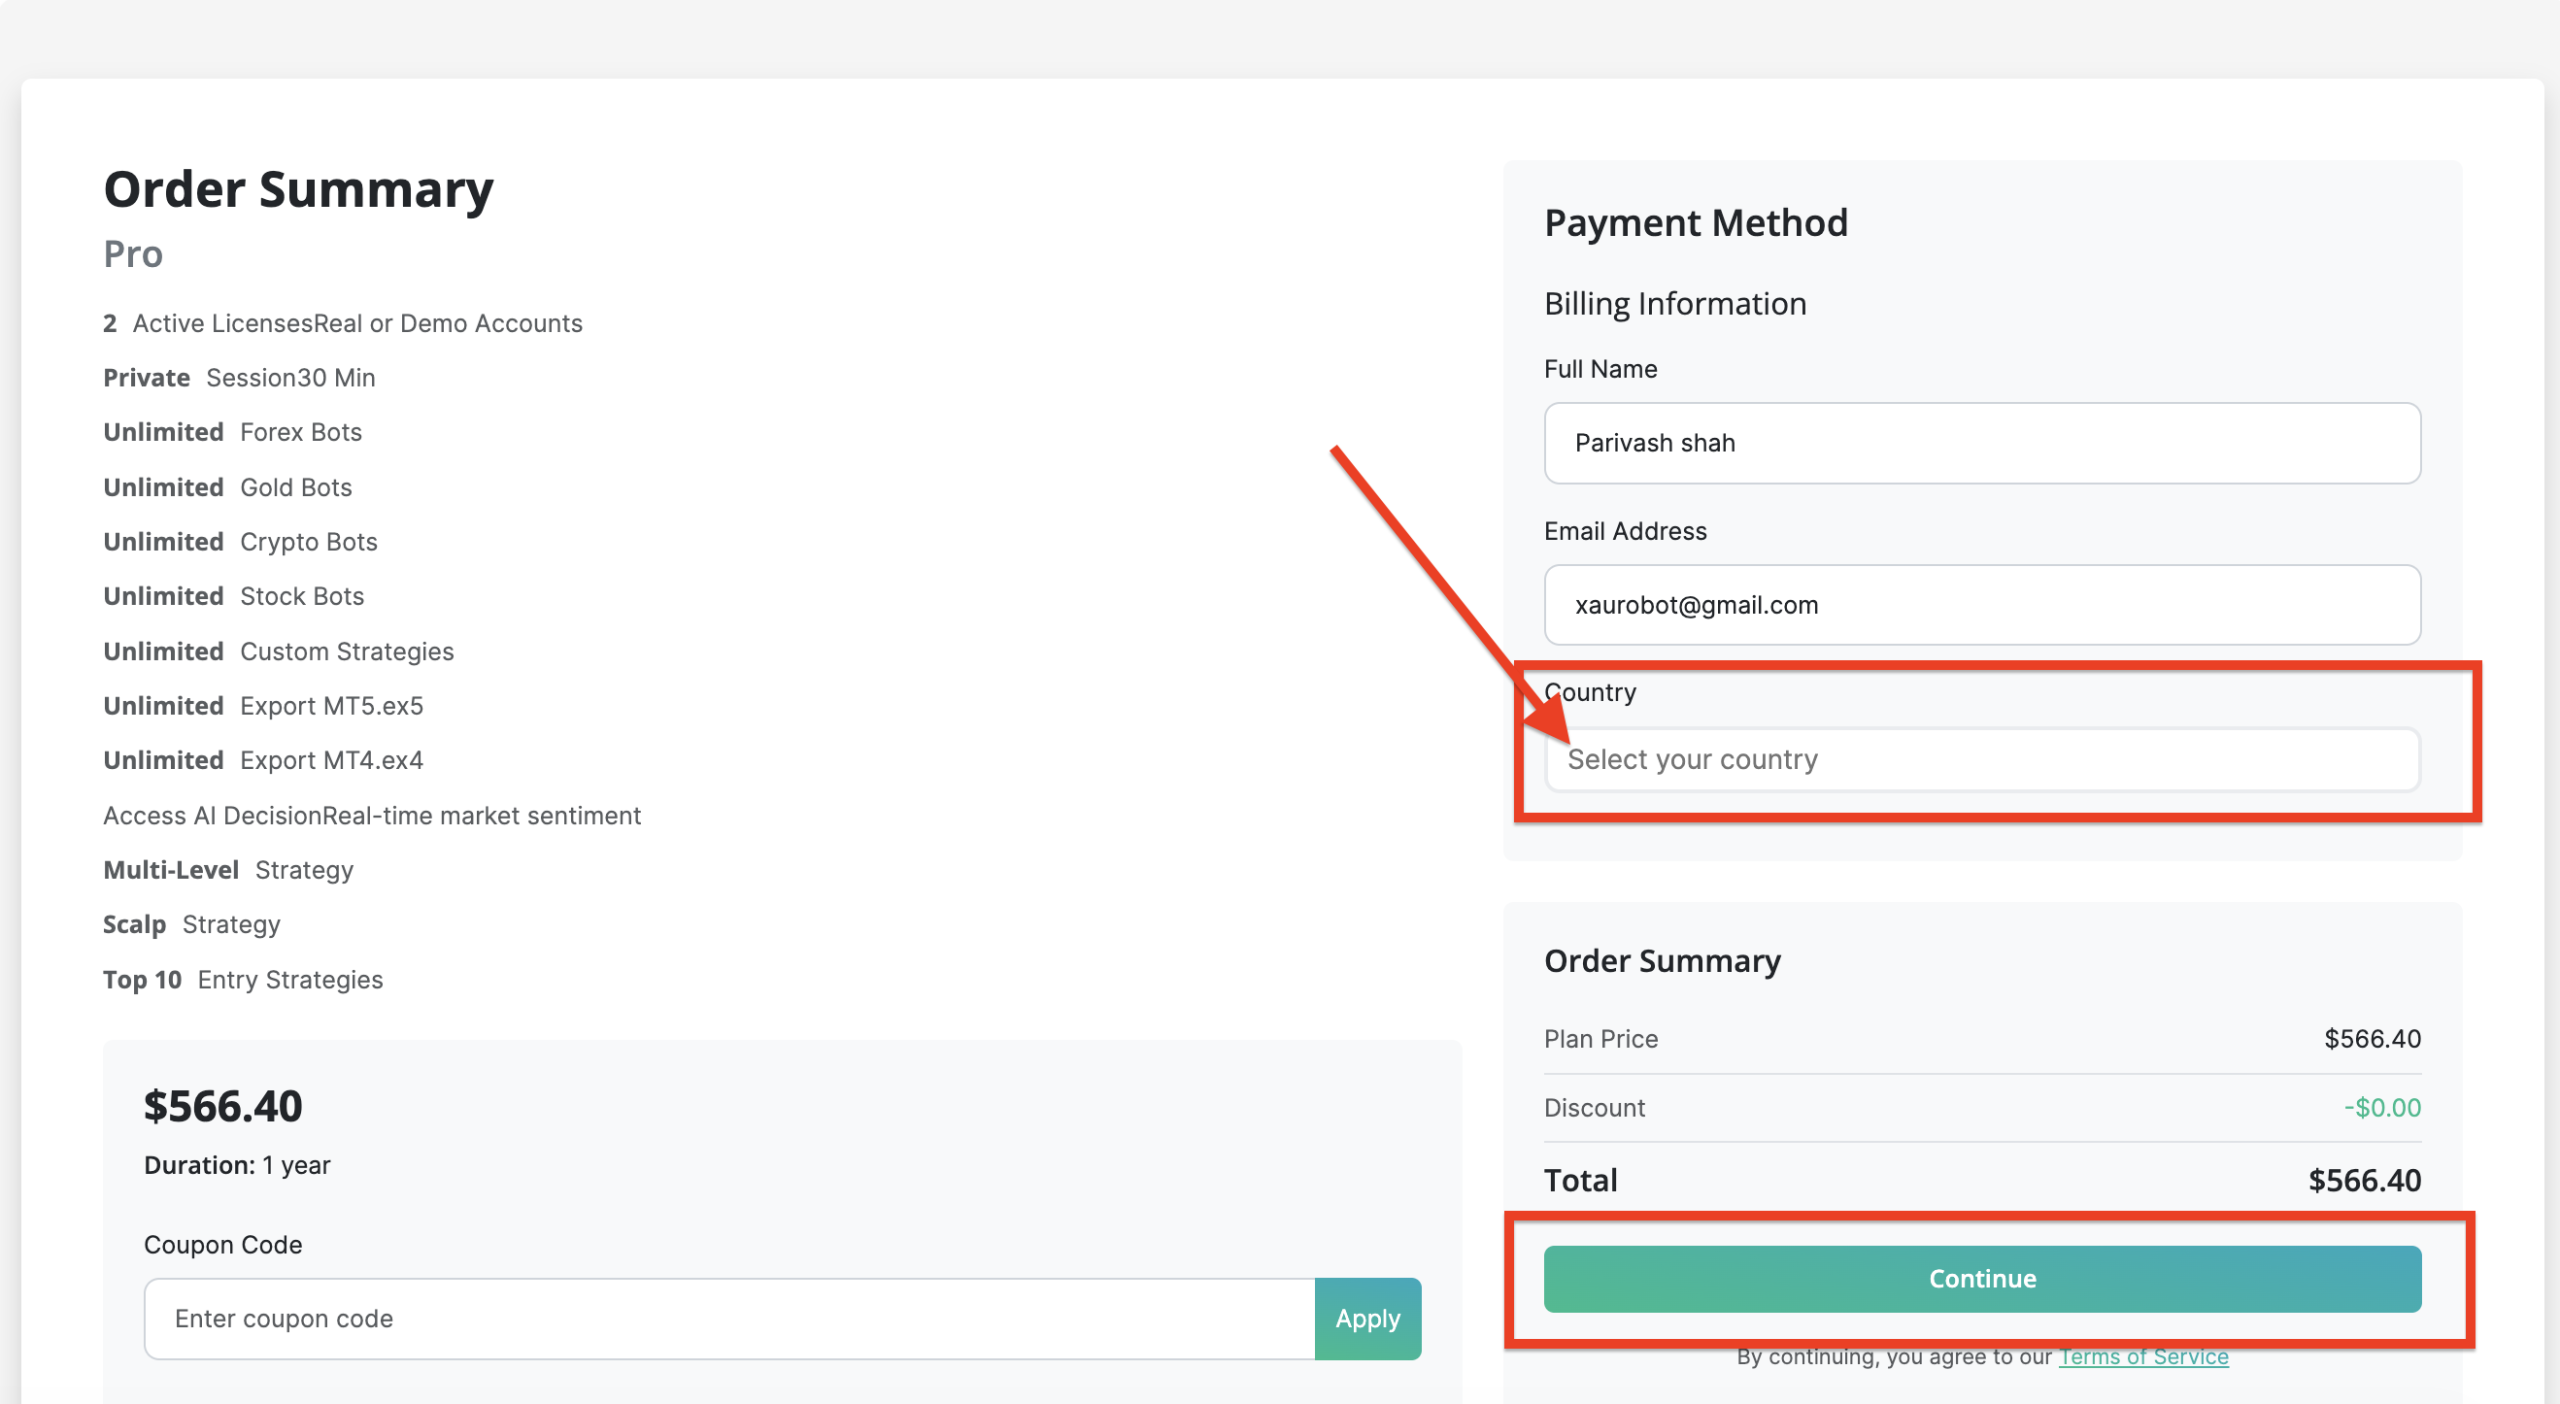Click the Duration: 1 year text

(237, 1165)
